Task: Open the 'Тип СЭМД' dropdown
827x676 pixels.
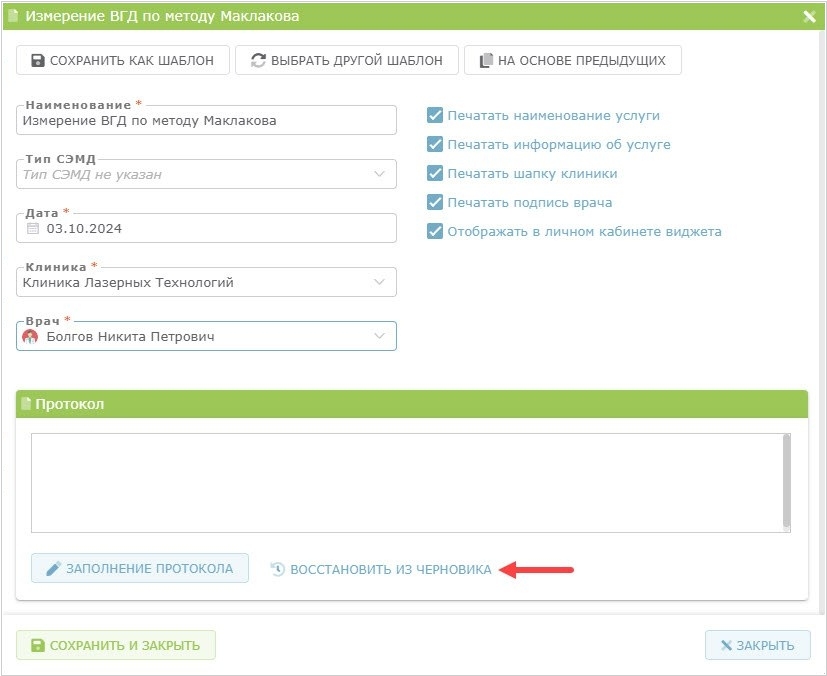Action: (206, 174)
